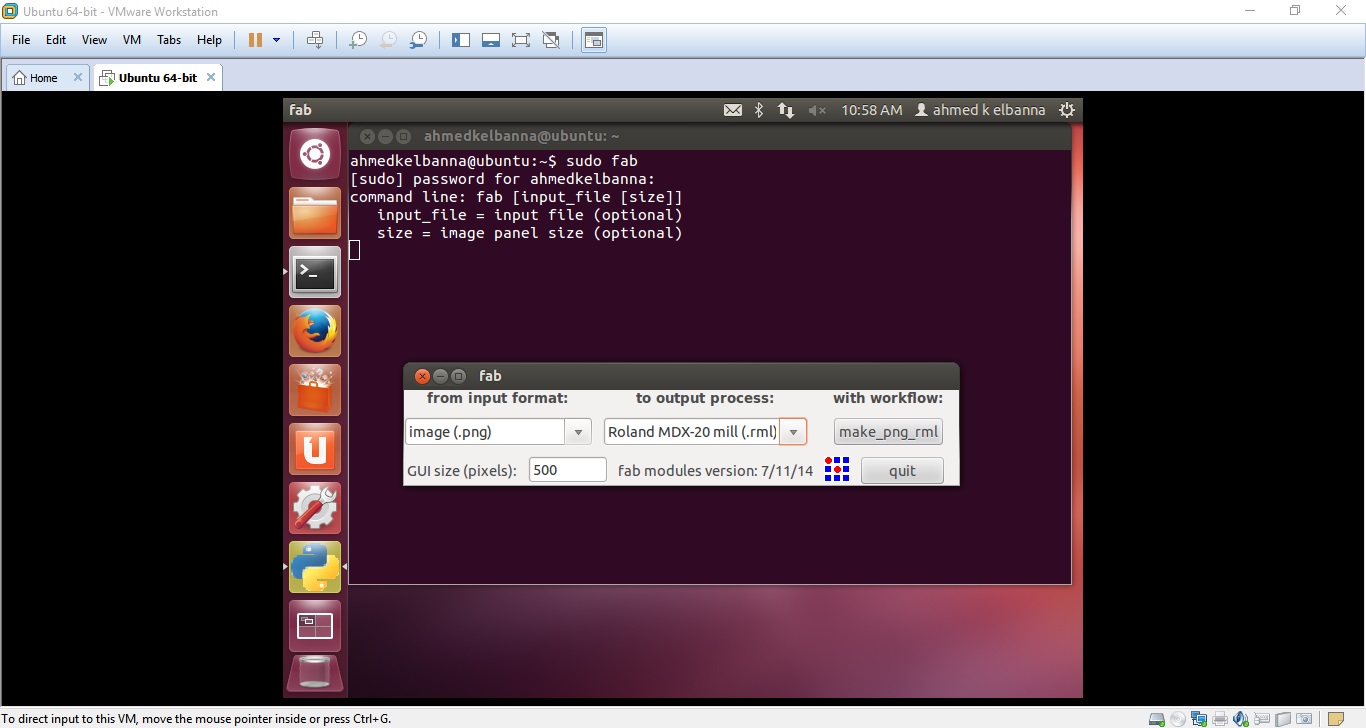Image resolution: width=1366 pixels, height=728 pixels.
Task: Click the network adapter status icon
Action: (x=1199, y=719)
